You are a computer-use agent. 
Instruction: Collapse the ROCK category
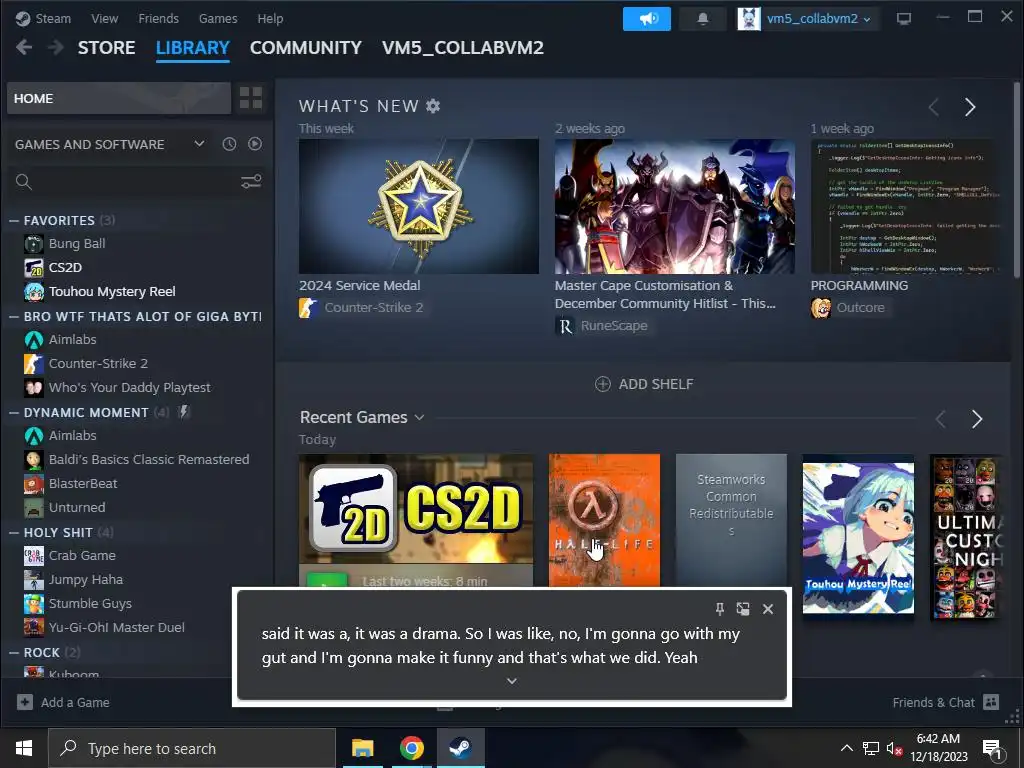13,653
